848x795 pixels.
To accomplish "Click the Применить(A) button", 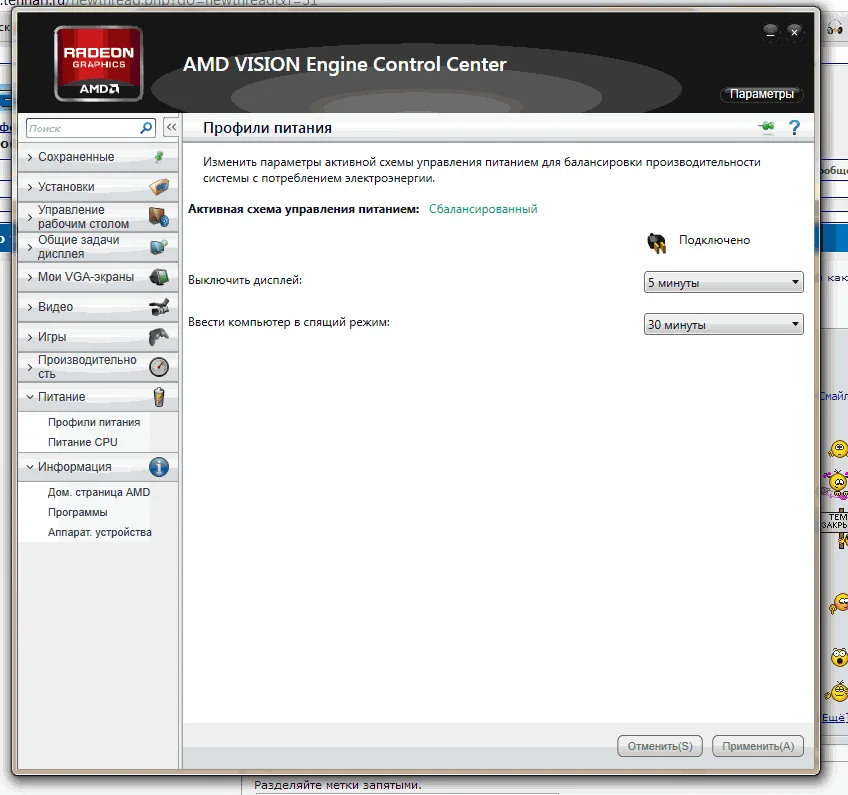I will click(x=758, y=746).
